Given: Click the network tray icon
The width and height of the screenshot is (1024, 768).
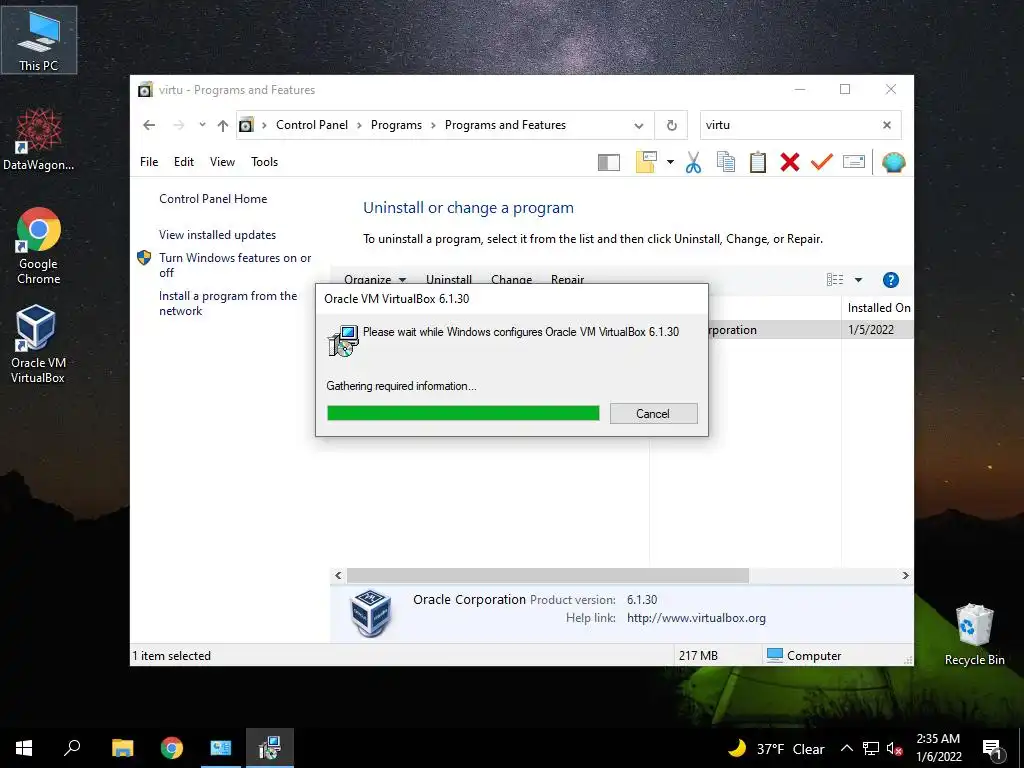Looking at the screenshot, I should click(871, 749).
